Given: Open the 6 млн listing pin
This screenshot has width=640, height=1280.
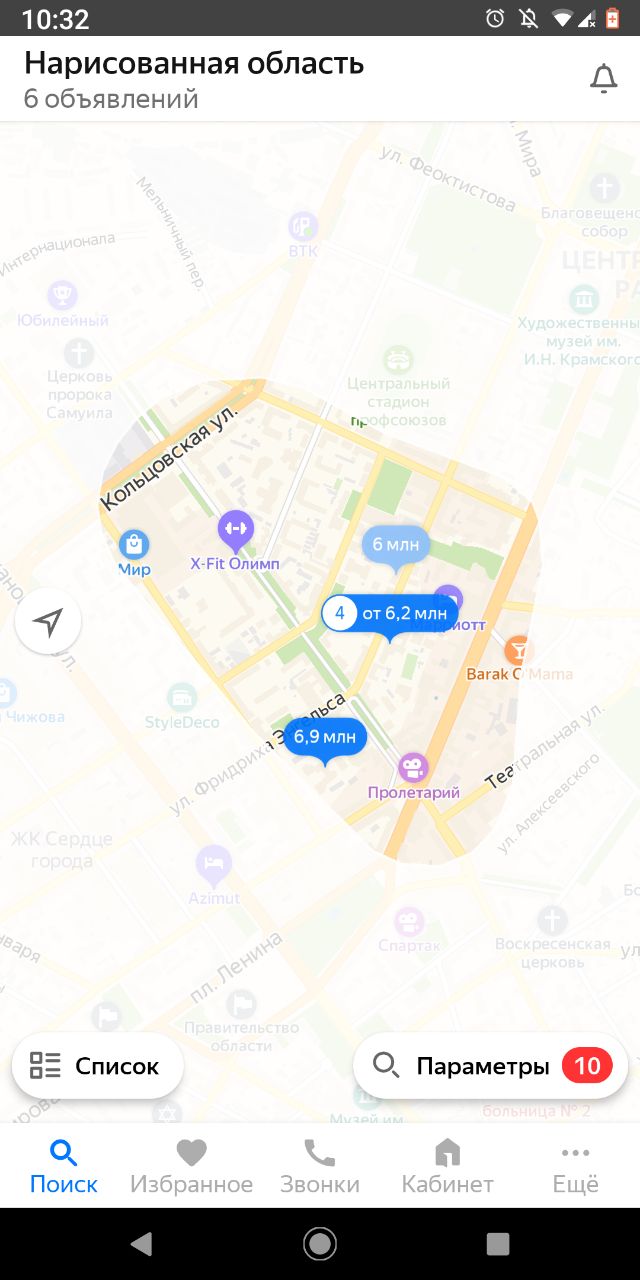Looking at the screenshot, I should [x=396, y=546].
